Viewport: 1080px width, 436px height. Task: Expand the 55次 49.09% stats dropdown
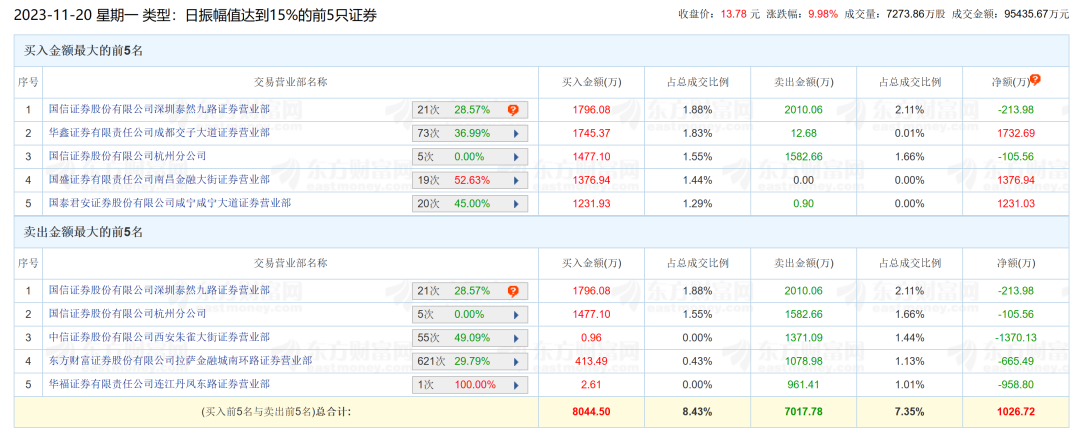pos(515,338)
